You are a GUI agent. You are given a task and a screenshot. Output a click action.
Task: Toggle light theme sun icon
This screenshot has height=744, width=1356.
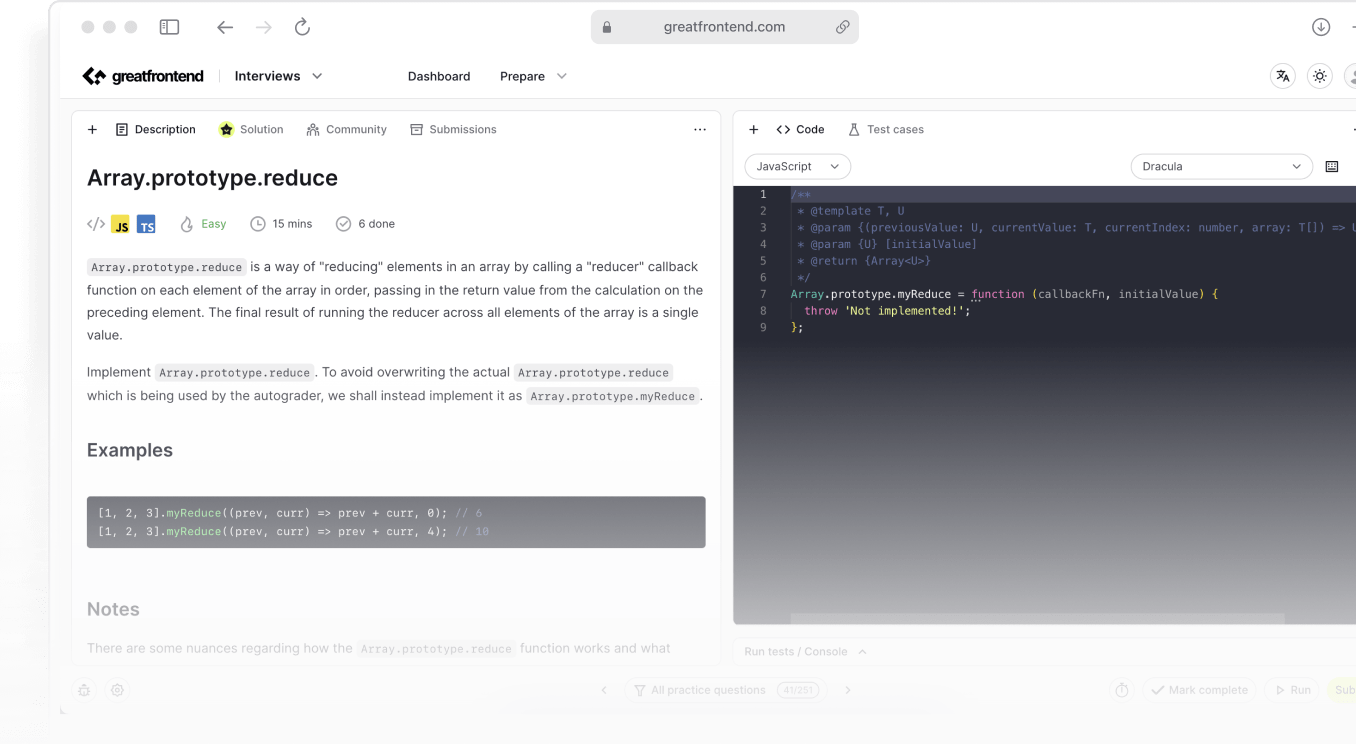pos(1320,76)
